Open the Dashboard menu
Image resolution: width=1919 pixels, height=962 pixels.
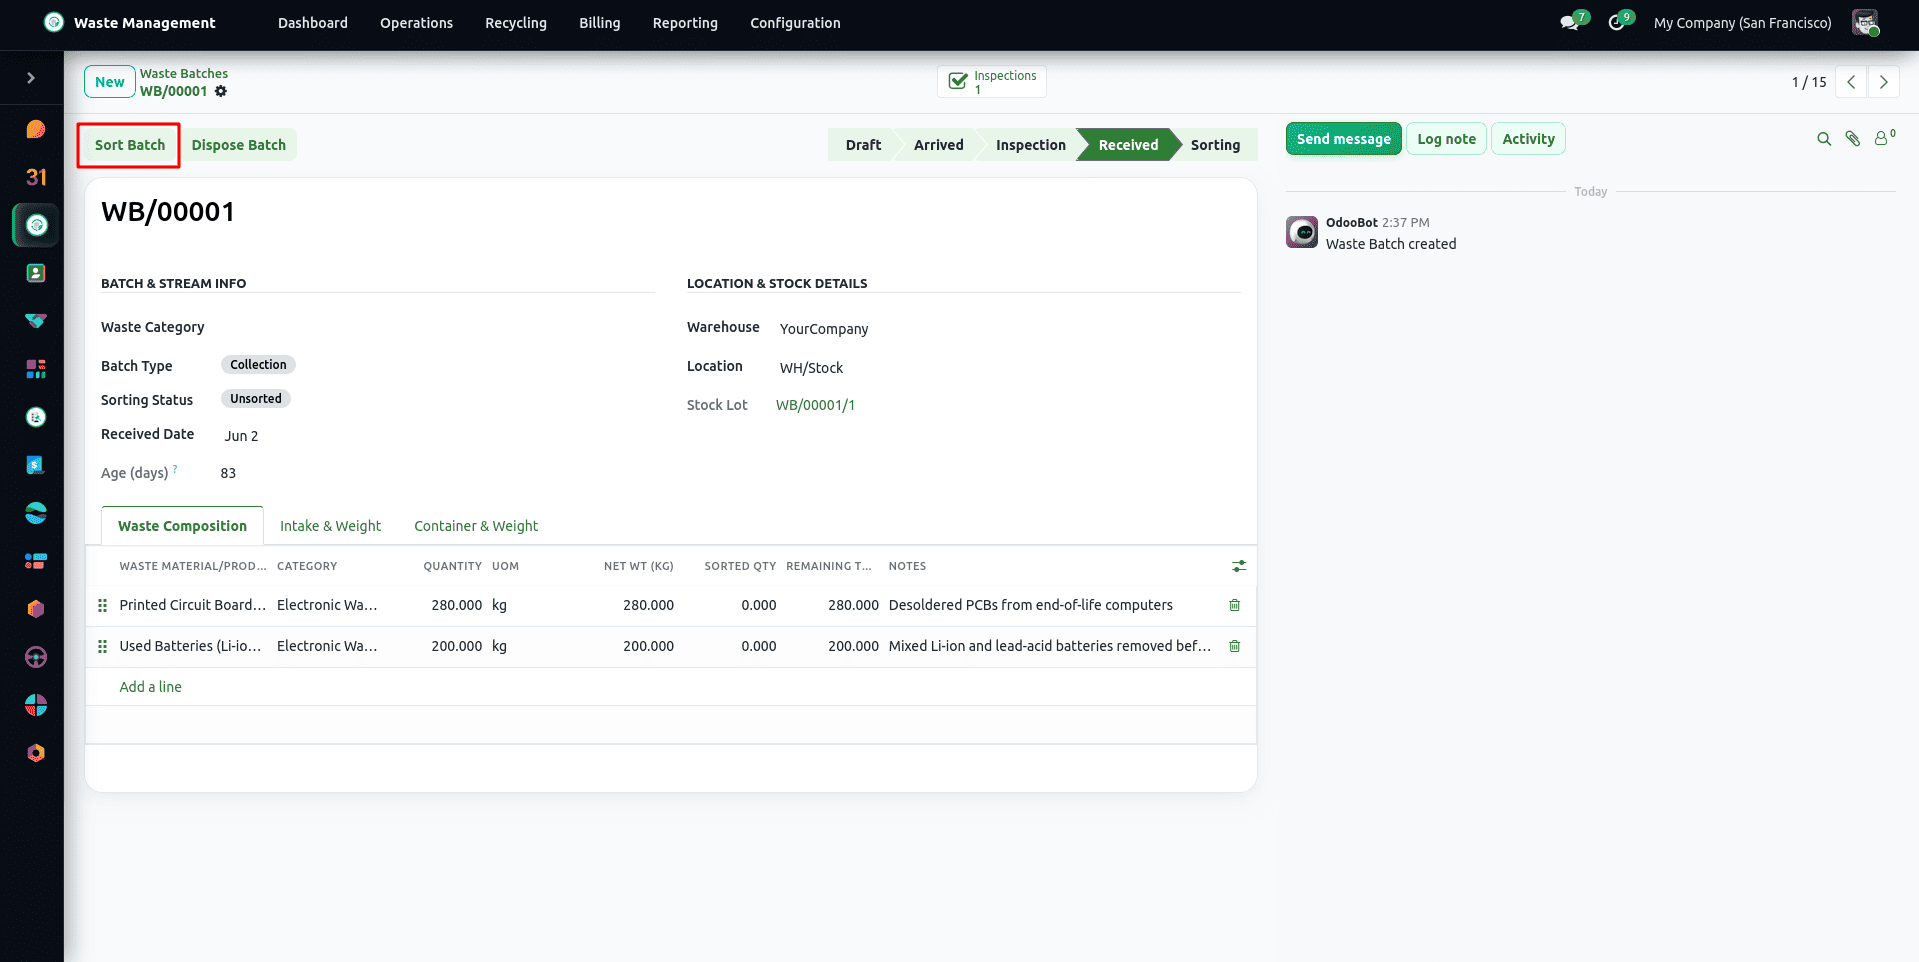313,23
